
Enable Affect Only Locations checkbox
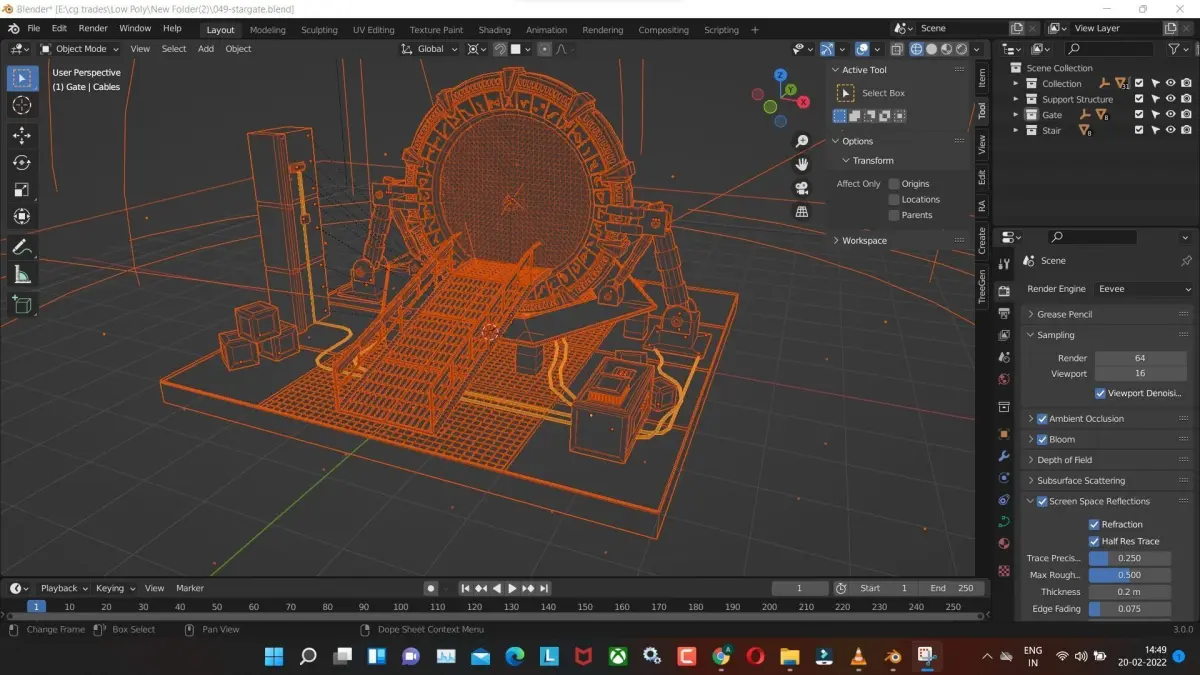[x=894, y=199]
